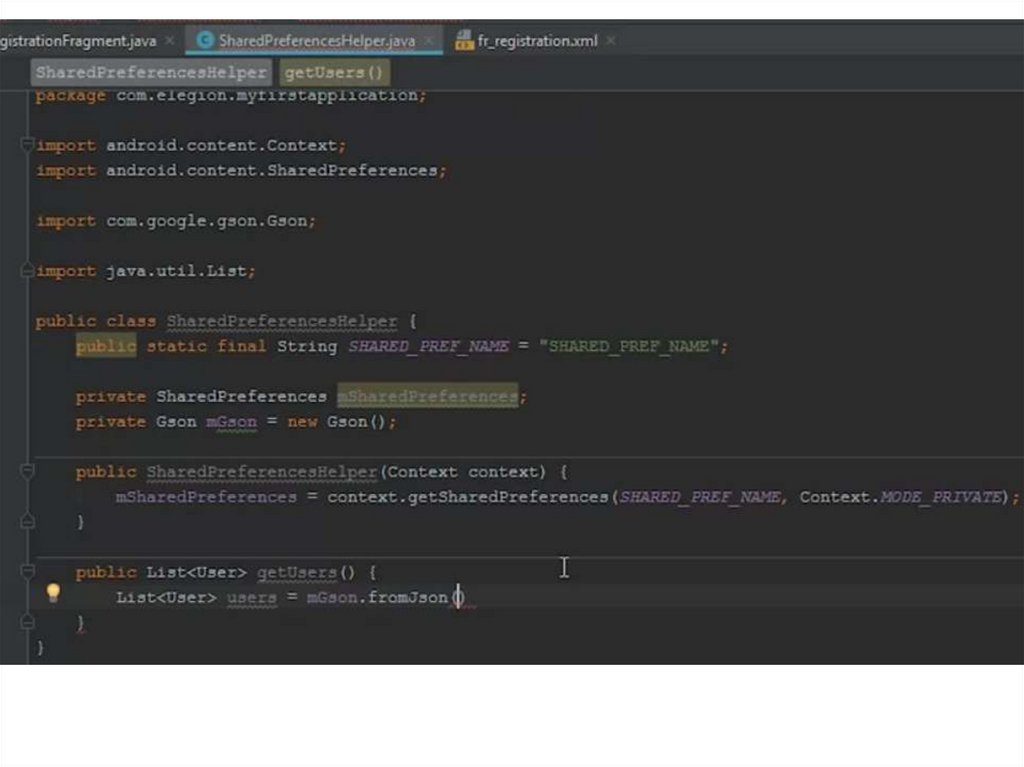Close the RegistrationFragment.java tab
The image size is (1024, 767).
click(169, 40)
